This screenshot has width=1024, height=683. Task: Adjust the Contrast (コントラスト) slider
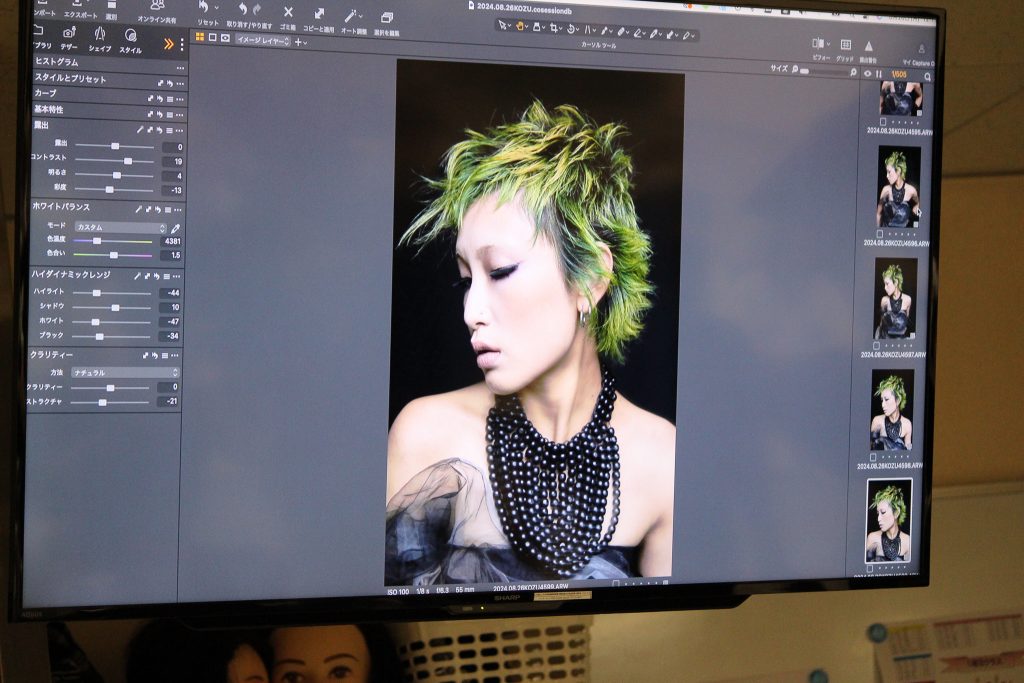[x=114, y=161]
